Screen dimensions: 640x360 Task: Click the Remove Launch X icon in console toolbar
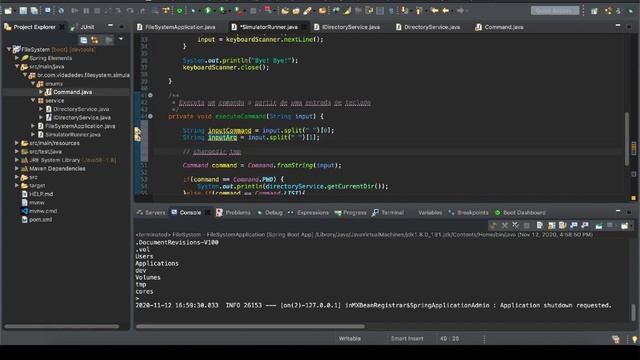504,225
